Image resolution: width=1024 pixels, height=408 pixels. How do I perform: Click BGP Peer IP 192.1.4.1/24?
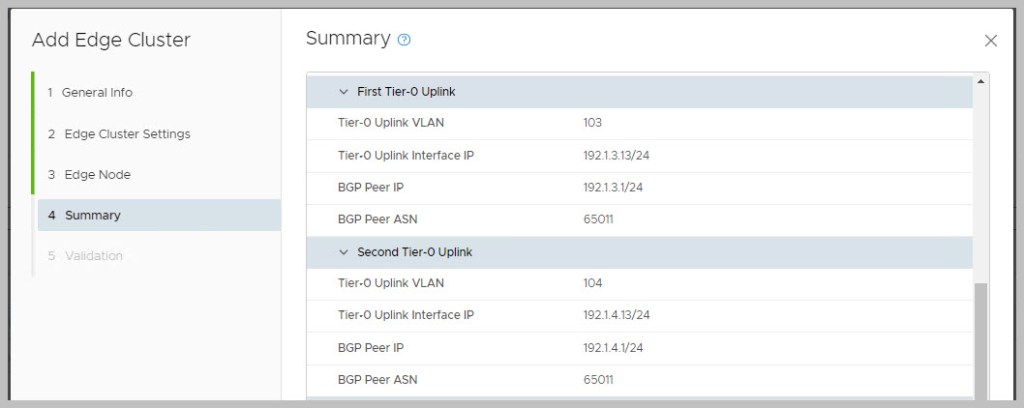tap(612, 347)
